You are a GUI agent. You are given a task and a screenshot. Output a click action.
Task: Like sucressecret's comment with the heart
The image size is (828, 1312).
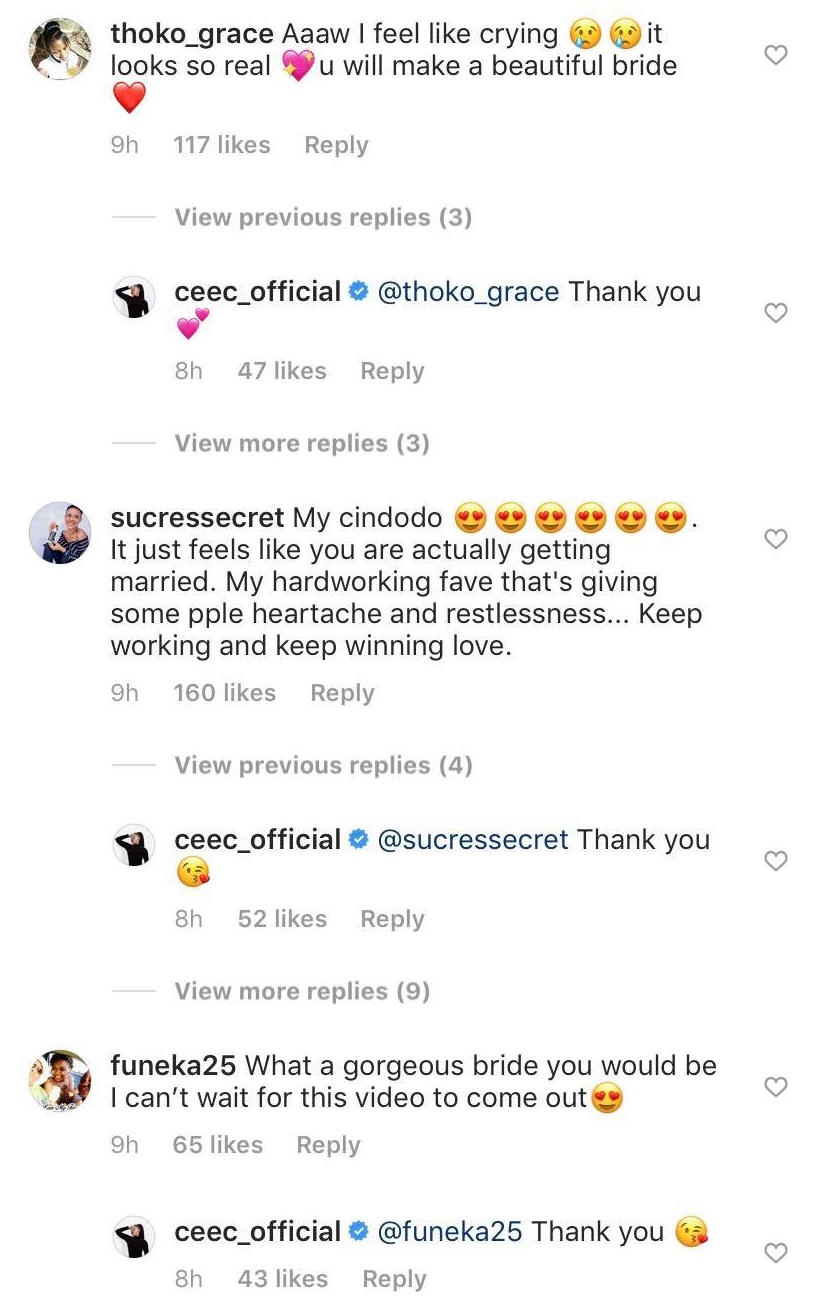[x=776, y=539]
